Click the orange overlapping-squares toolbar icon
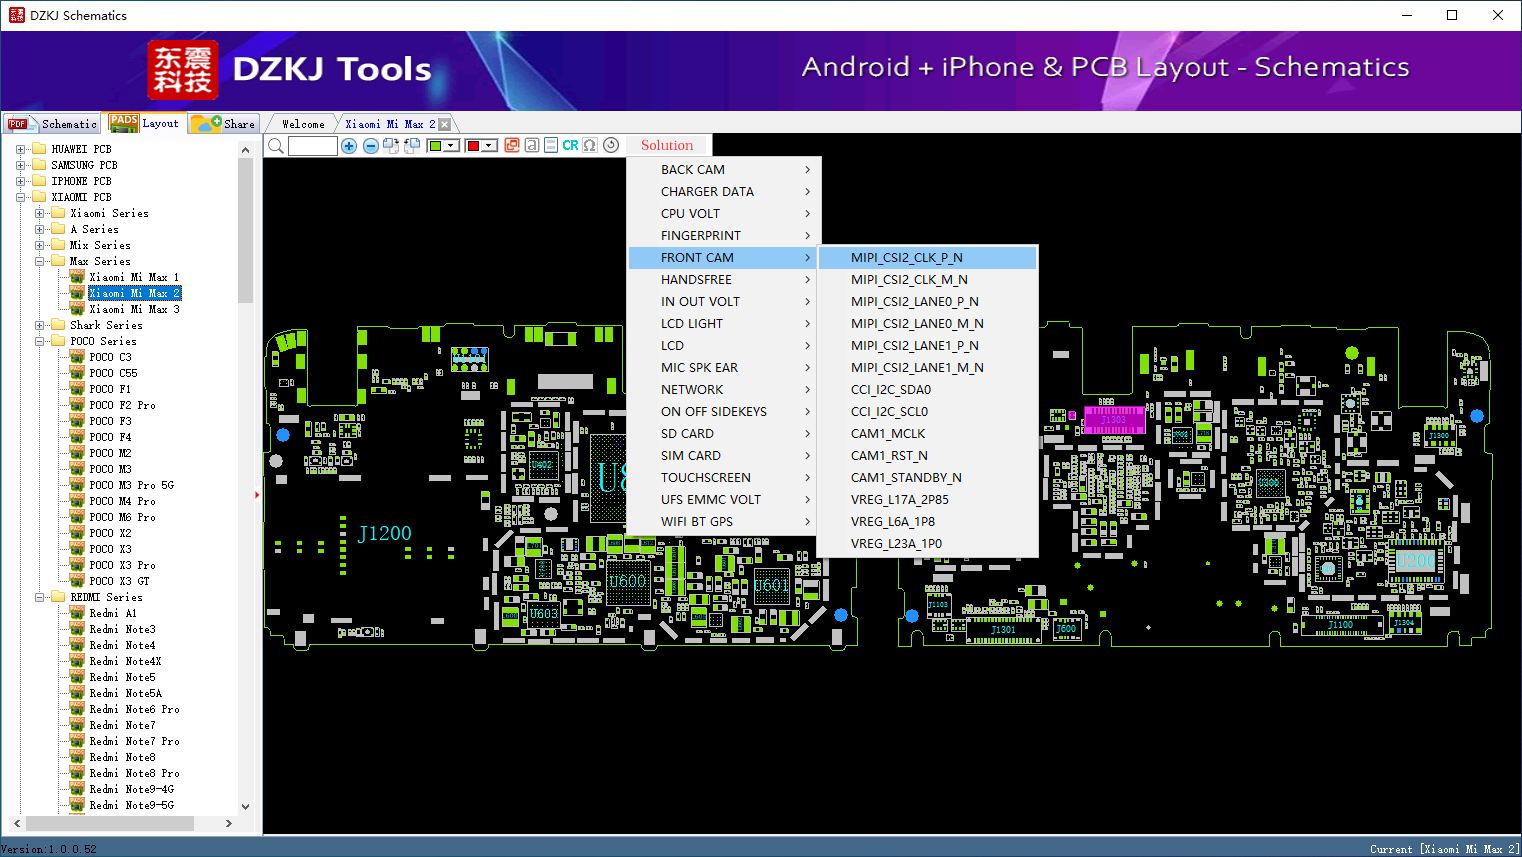 (512, 145)
